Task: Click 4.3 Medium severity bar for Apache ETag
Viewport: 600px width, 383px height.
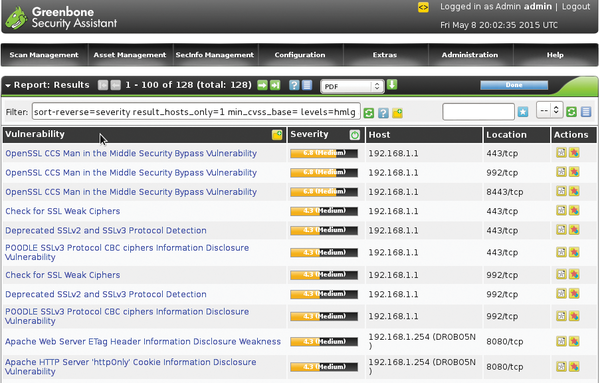Action: point(324,342)
